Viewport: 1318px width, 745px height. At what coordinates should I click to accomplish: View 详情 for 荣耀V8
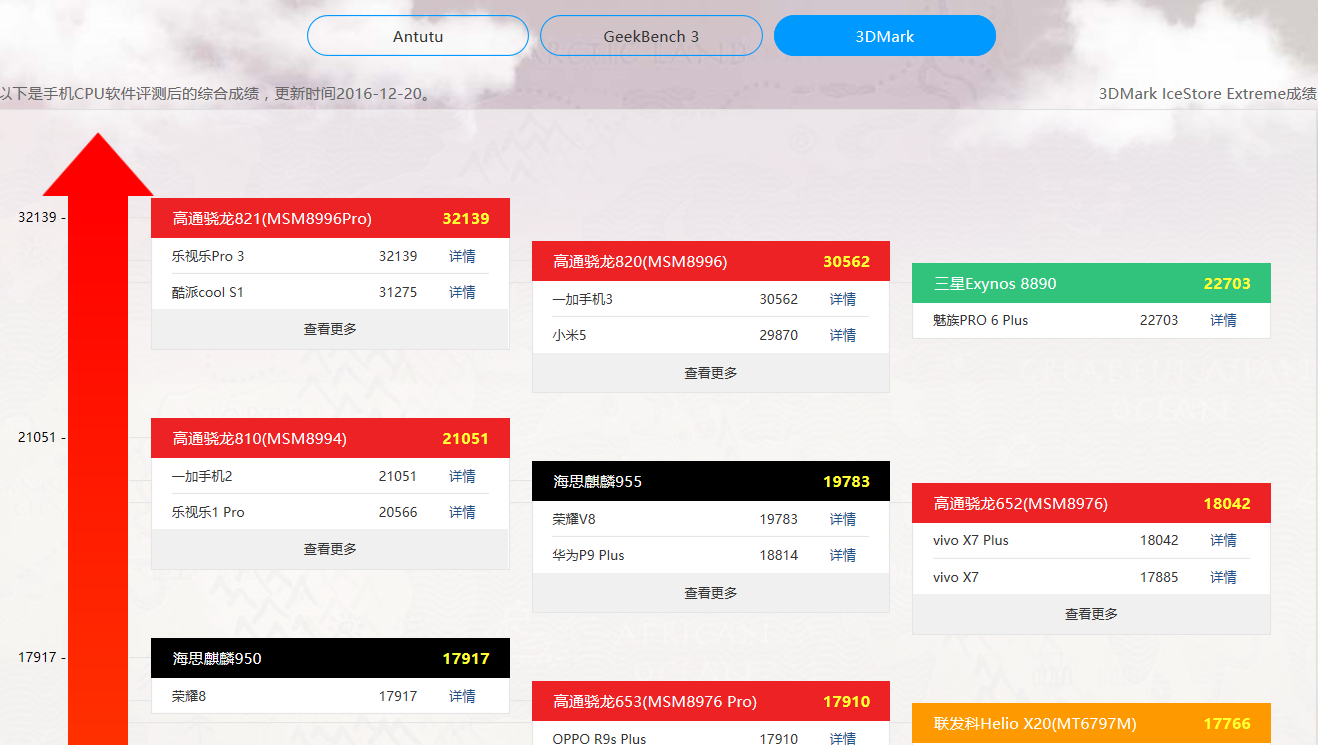842,519
